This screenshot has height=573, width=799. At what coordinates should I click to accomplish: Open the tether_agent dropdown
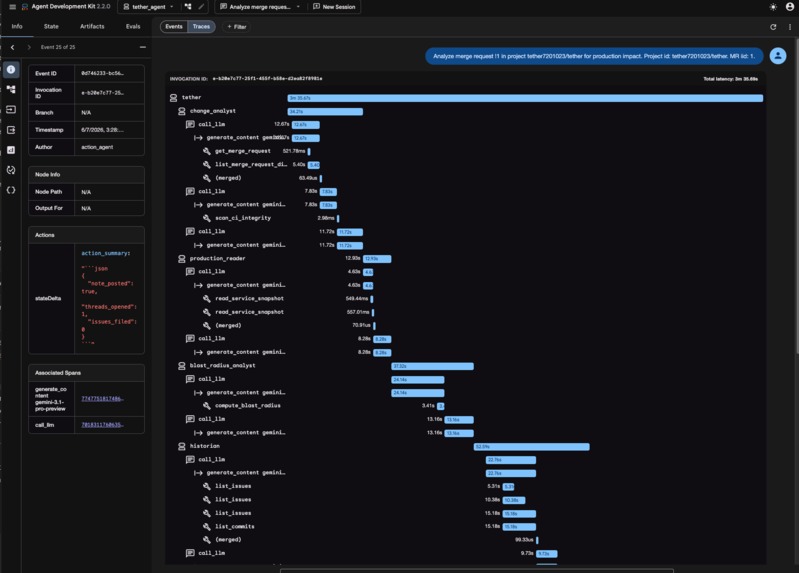149,7
